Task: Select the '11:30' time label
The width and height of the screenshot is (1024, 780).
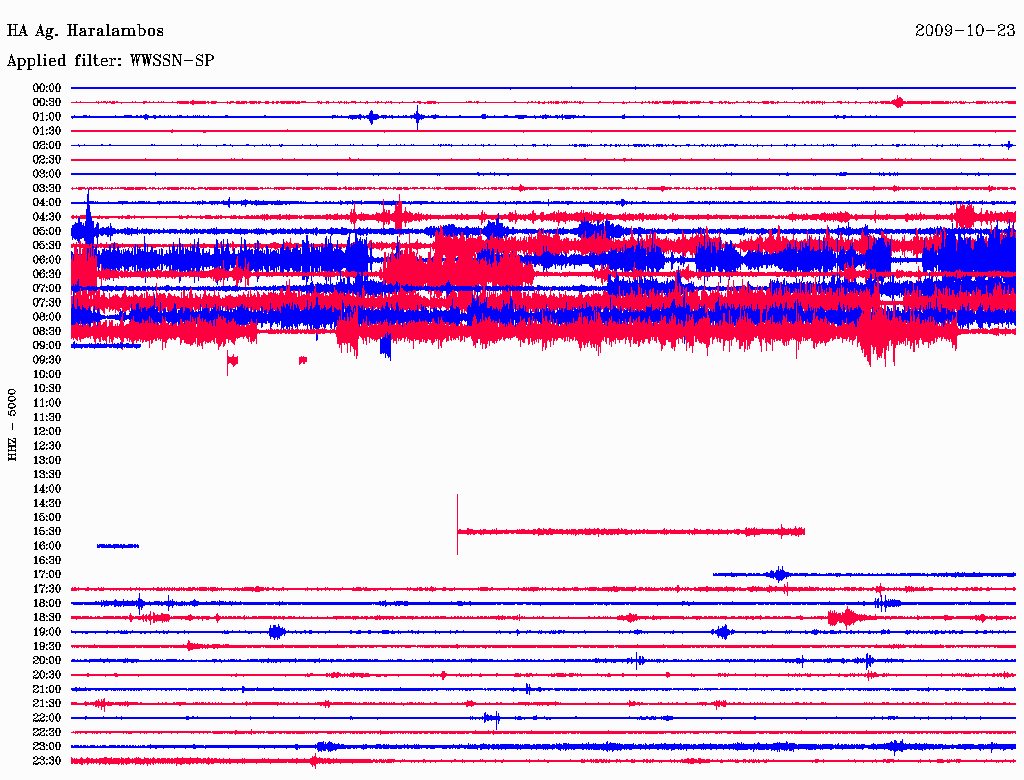Action: point(47,417)
